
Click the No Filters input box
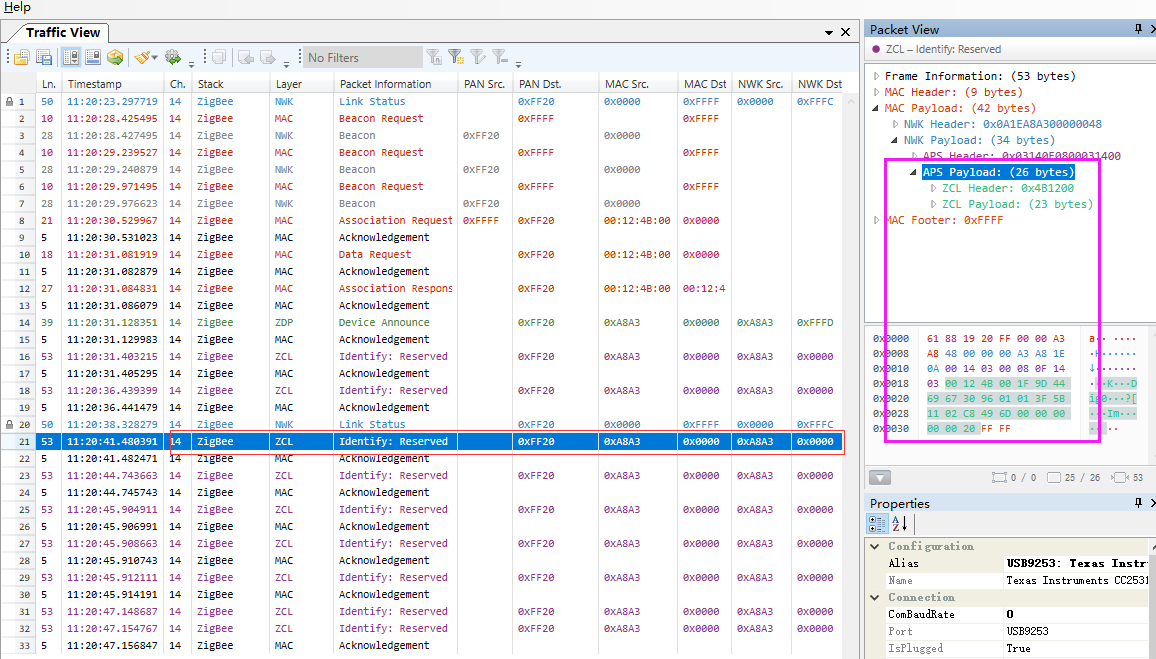click(x=362, y=58)
